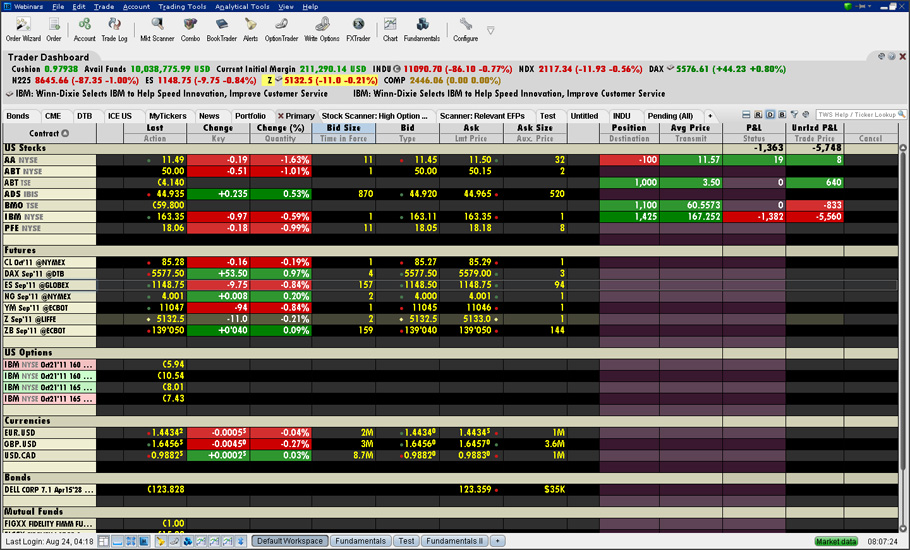This screenshot has width=910, height=550.
Task: Click the TWS Help / Ticker Lookup field
Action: tap(857, 114)
